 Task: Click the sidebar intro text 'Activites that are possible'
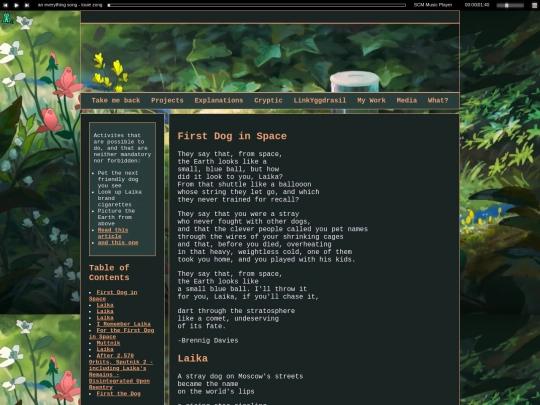(122, 148)
